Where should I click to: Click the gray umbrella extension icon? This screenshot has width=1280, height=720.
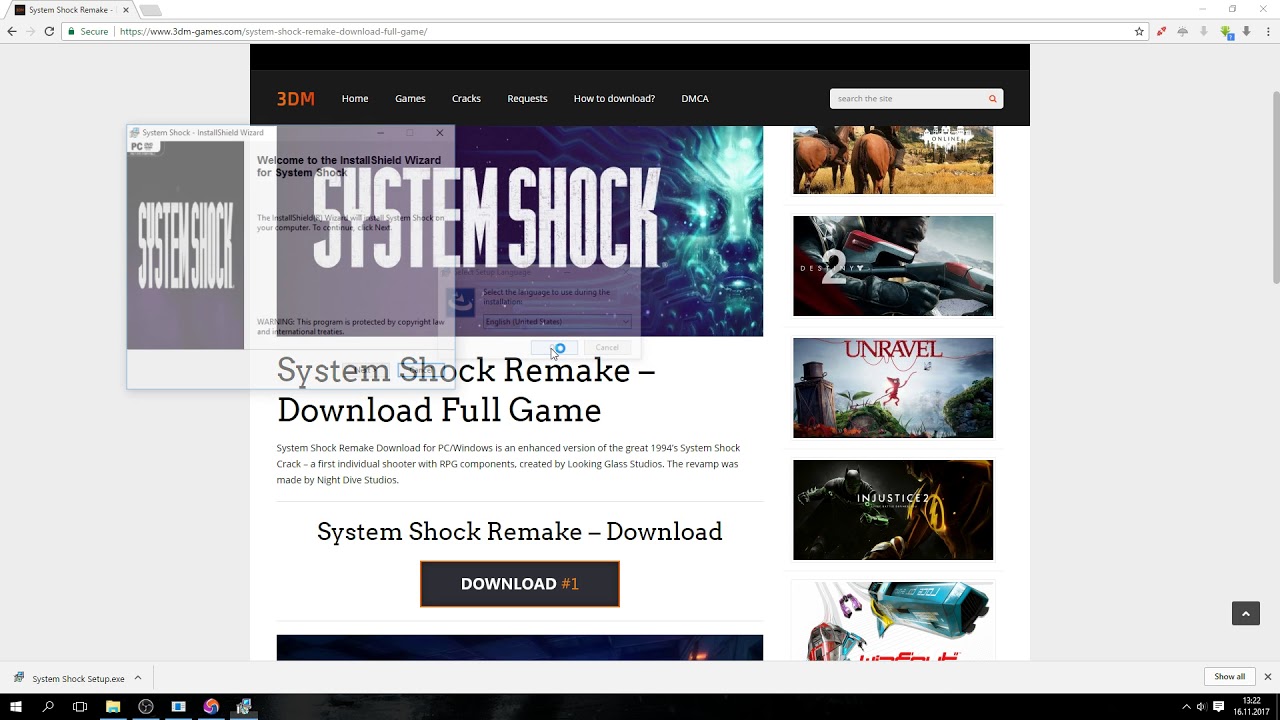point(1182,31)
